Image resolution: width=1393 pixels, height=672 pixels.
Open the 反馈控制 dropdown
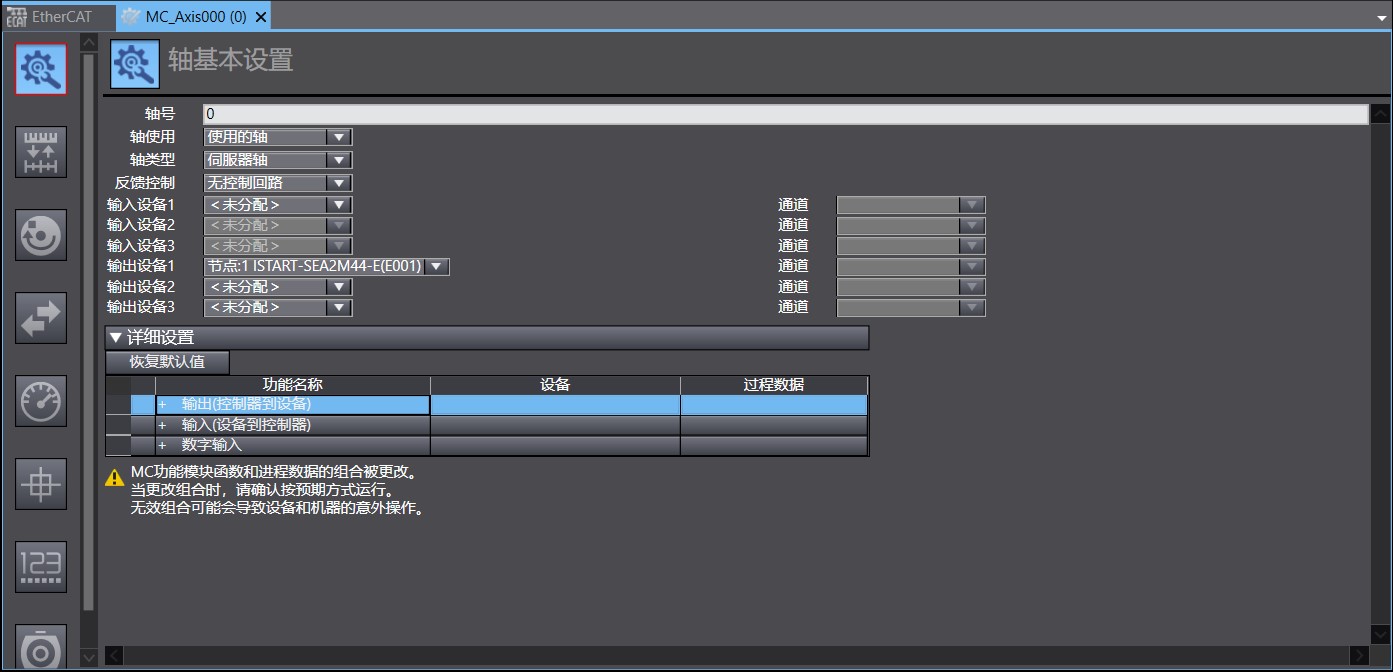(x=340, y=182)
